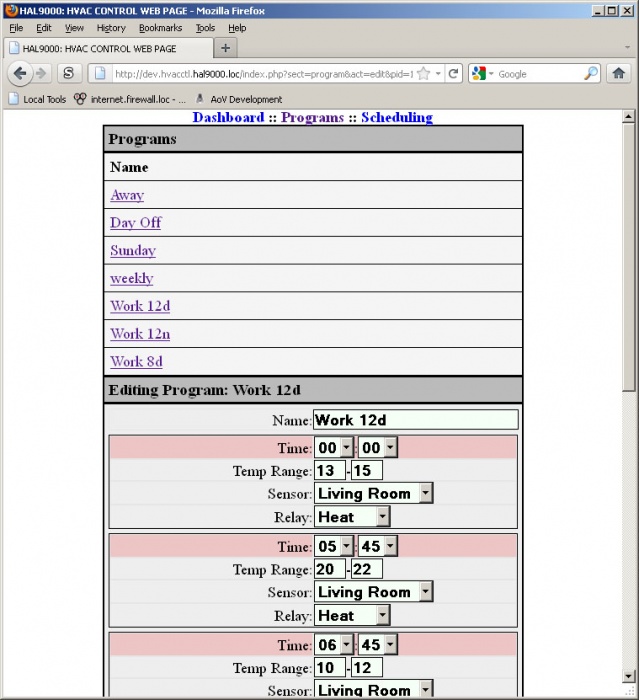Click the browser Forward arrow button
The image size is (639, 700).
(41, 73)
